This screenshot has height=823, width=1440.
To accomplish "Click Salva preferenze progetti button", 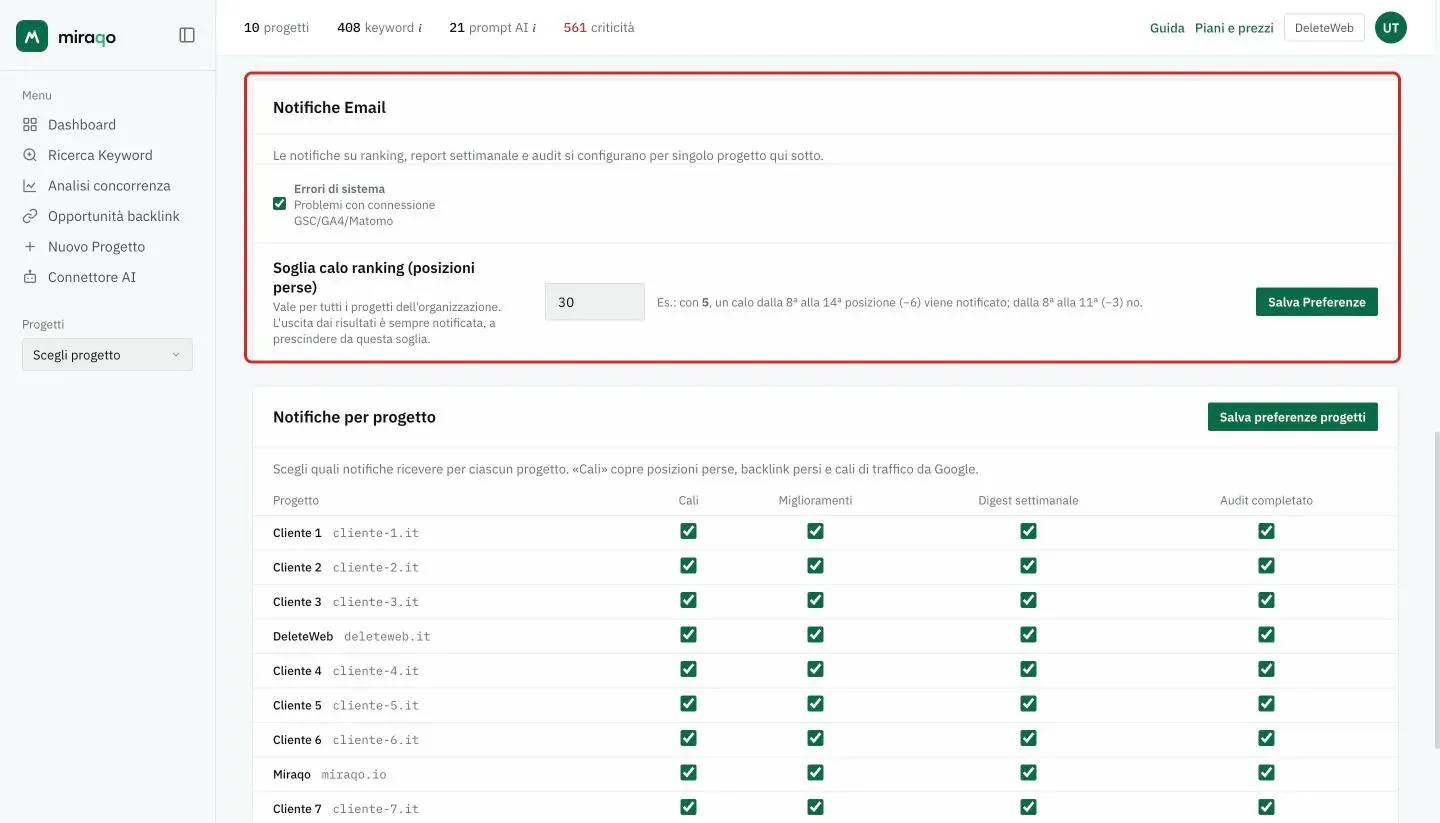I will click(x=1292, y=417).
